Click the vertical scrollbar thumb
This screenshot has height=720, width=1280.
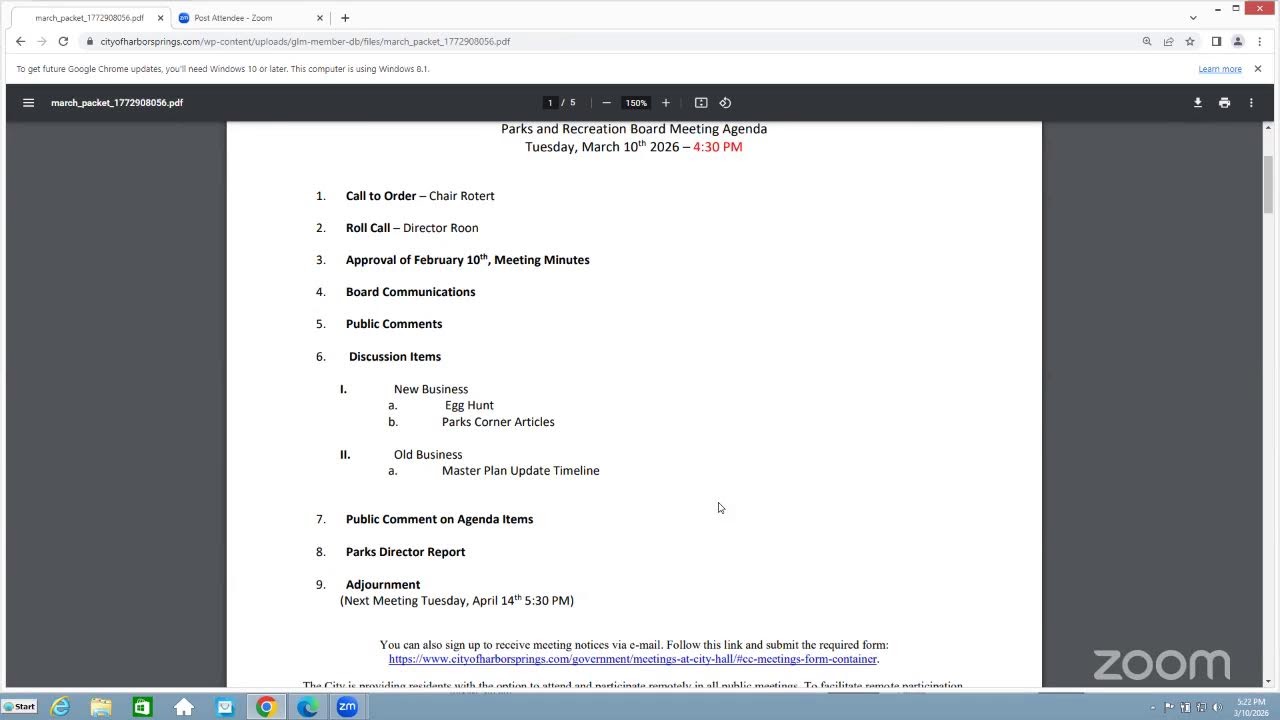(1268, 185)
